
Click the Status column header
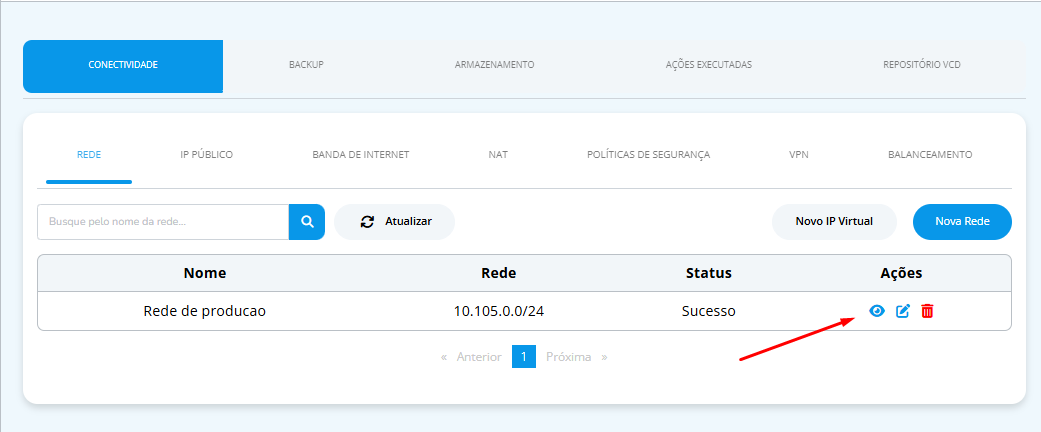(708, 273)
